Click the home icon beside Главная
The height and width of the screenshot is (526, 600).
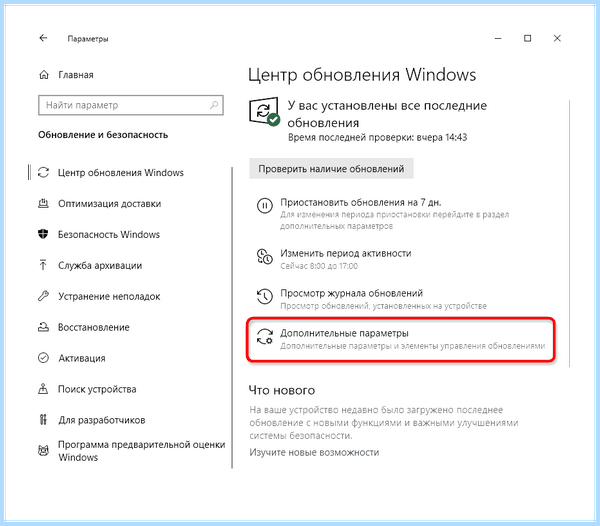(x=44, y=75)
